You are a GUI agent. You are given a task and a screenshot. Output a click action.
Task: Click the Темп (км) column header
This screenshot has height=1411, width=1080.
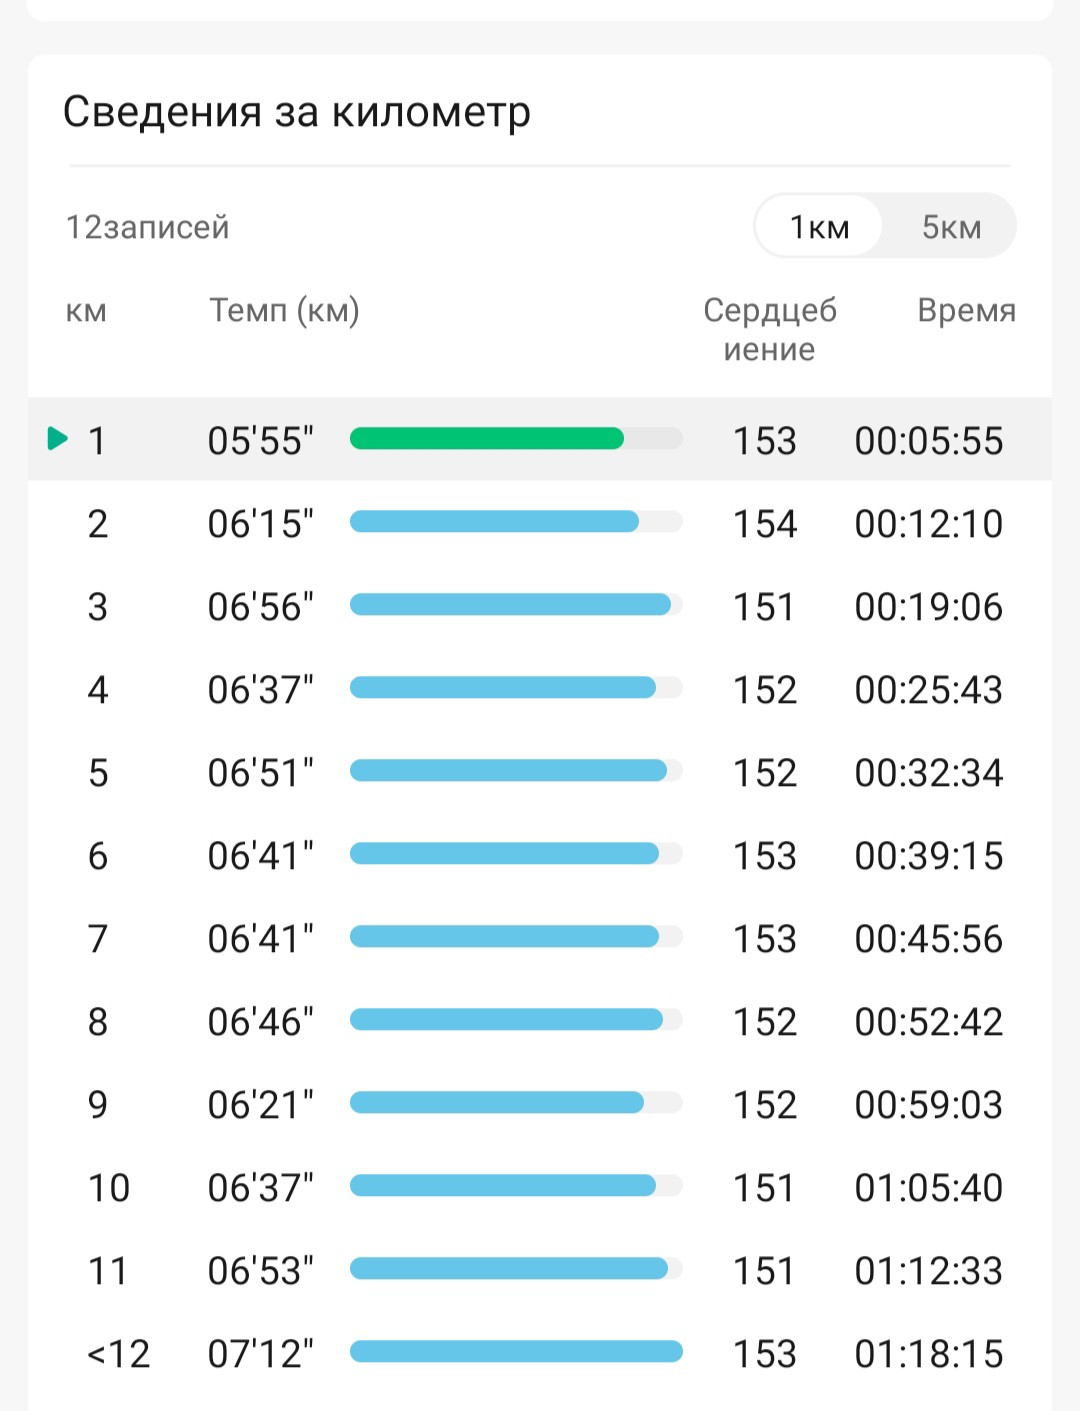pos(284,310)
